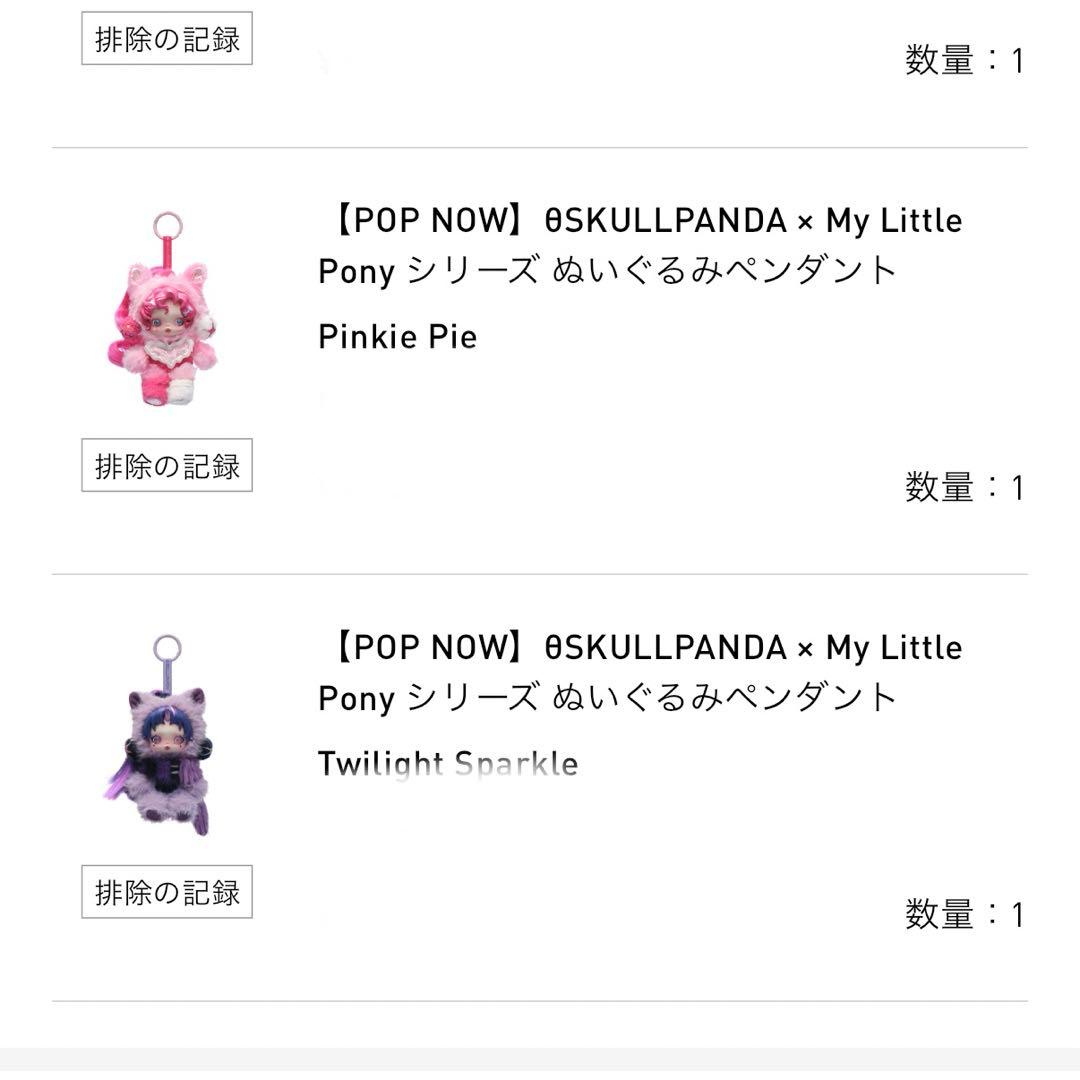Click the 数量：1 label for Pinkie Pie
Image resolution: width=1080 pixels, height=1080 pixels.
pyautogui.click(x=964, y=488)
